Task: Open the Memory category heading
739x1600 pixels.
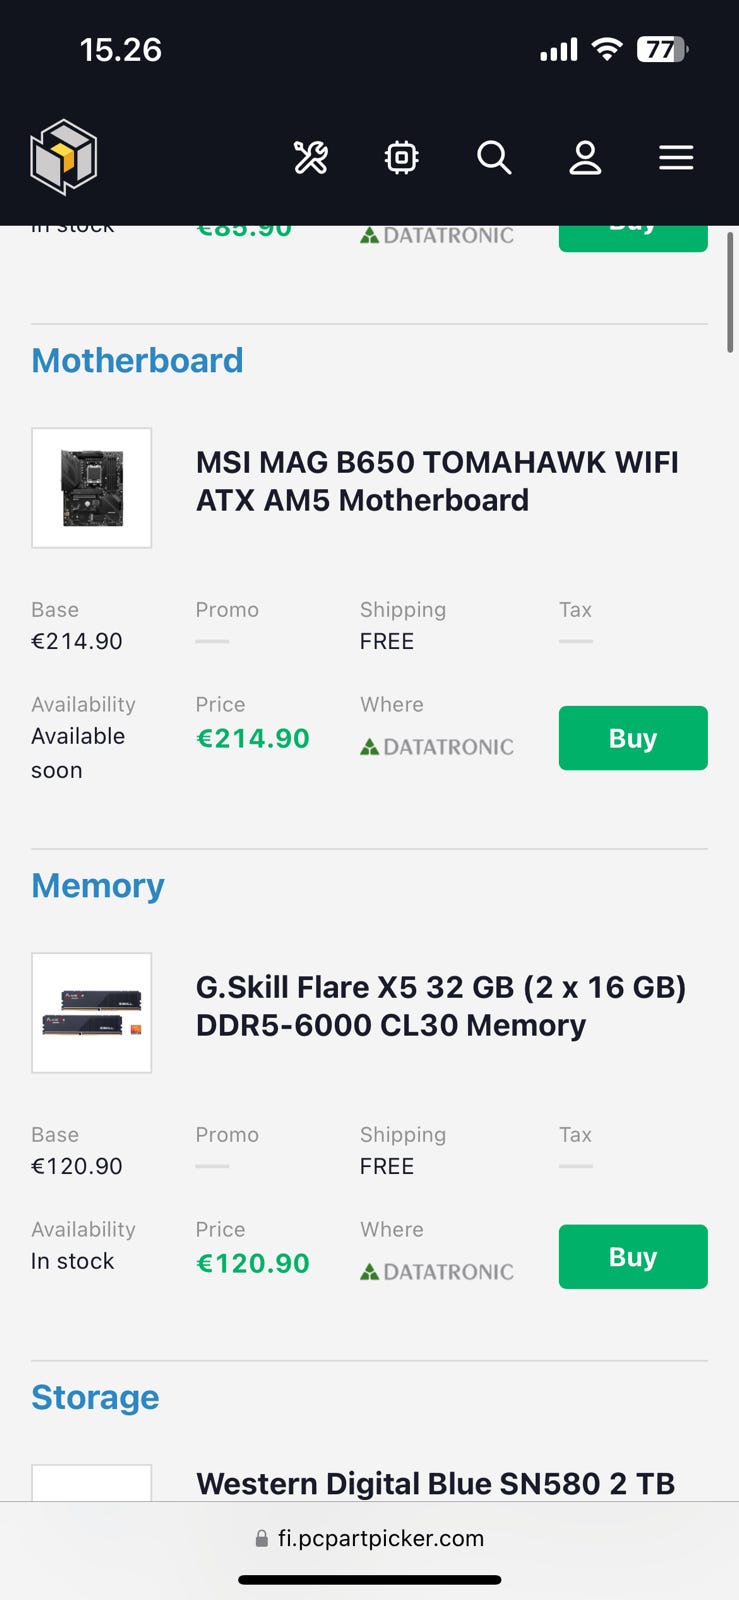Action: 98,886
